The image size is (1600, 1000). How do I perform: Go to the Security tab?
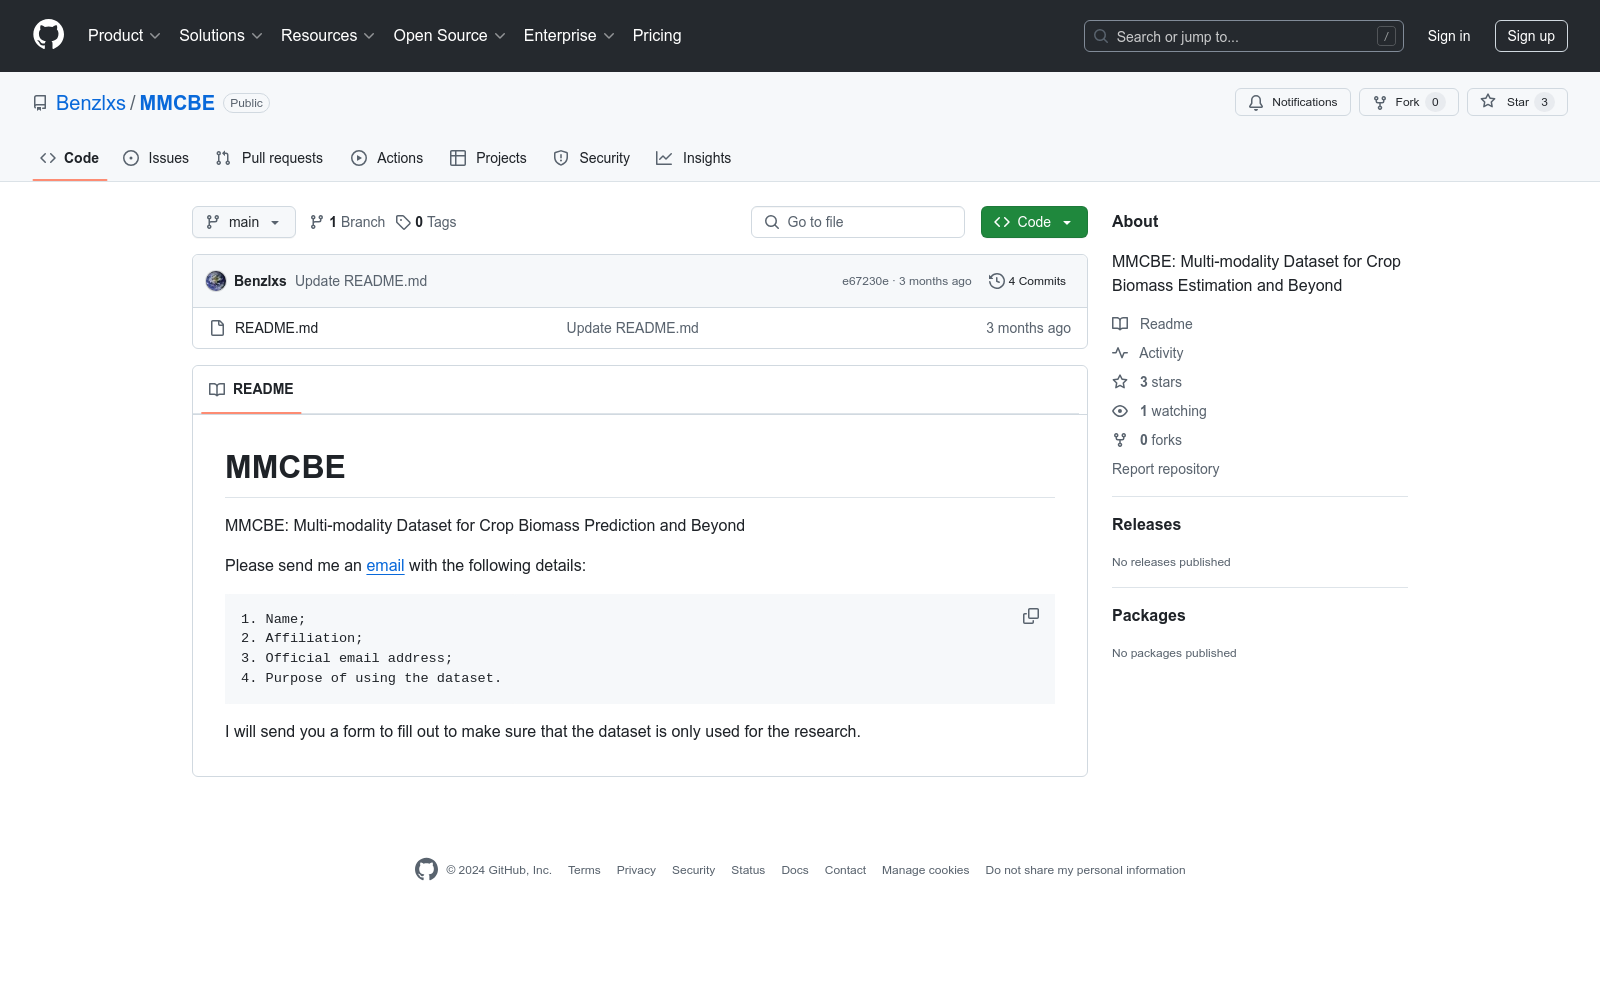(x=592, y=158)
